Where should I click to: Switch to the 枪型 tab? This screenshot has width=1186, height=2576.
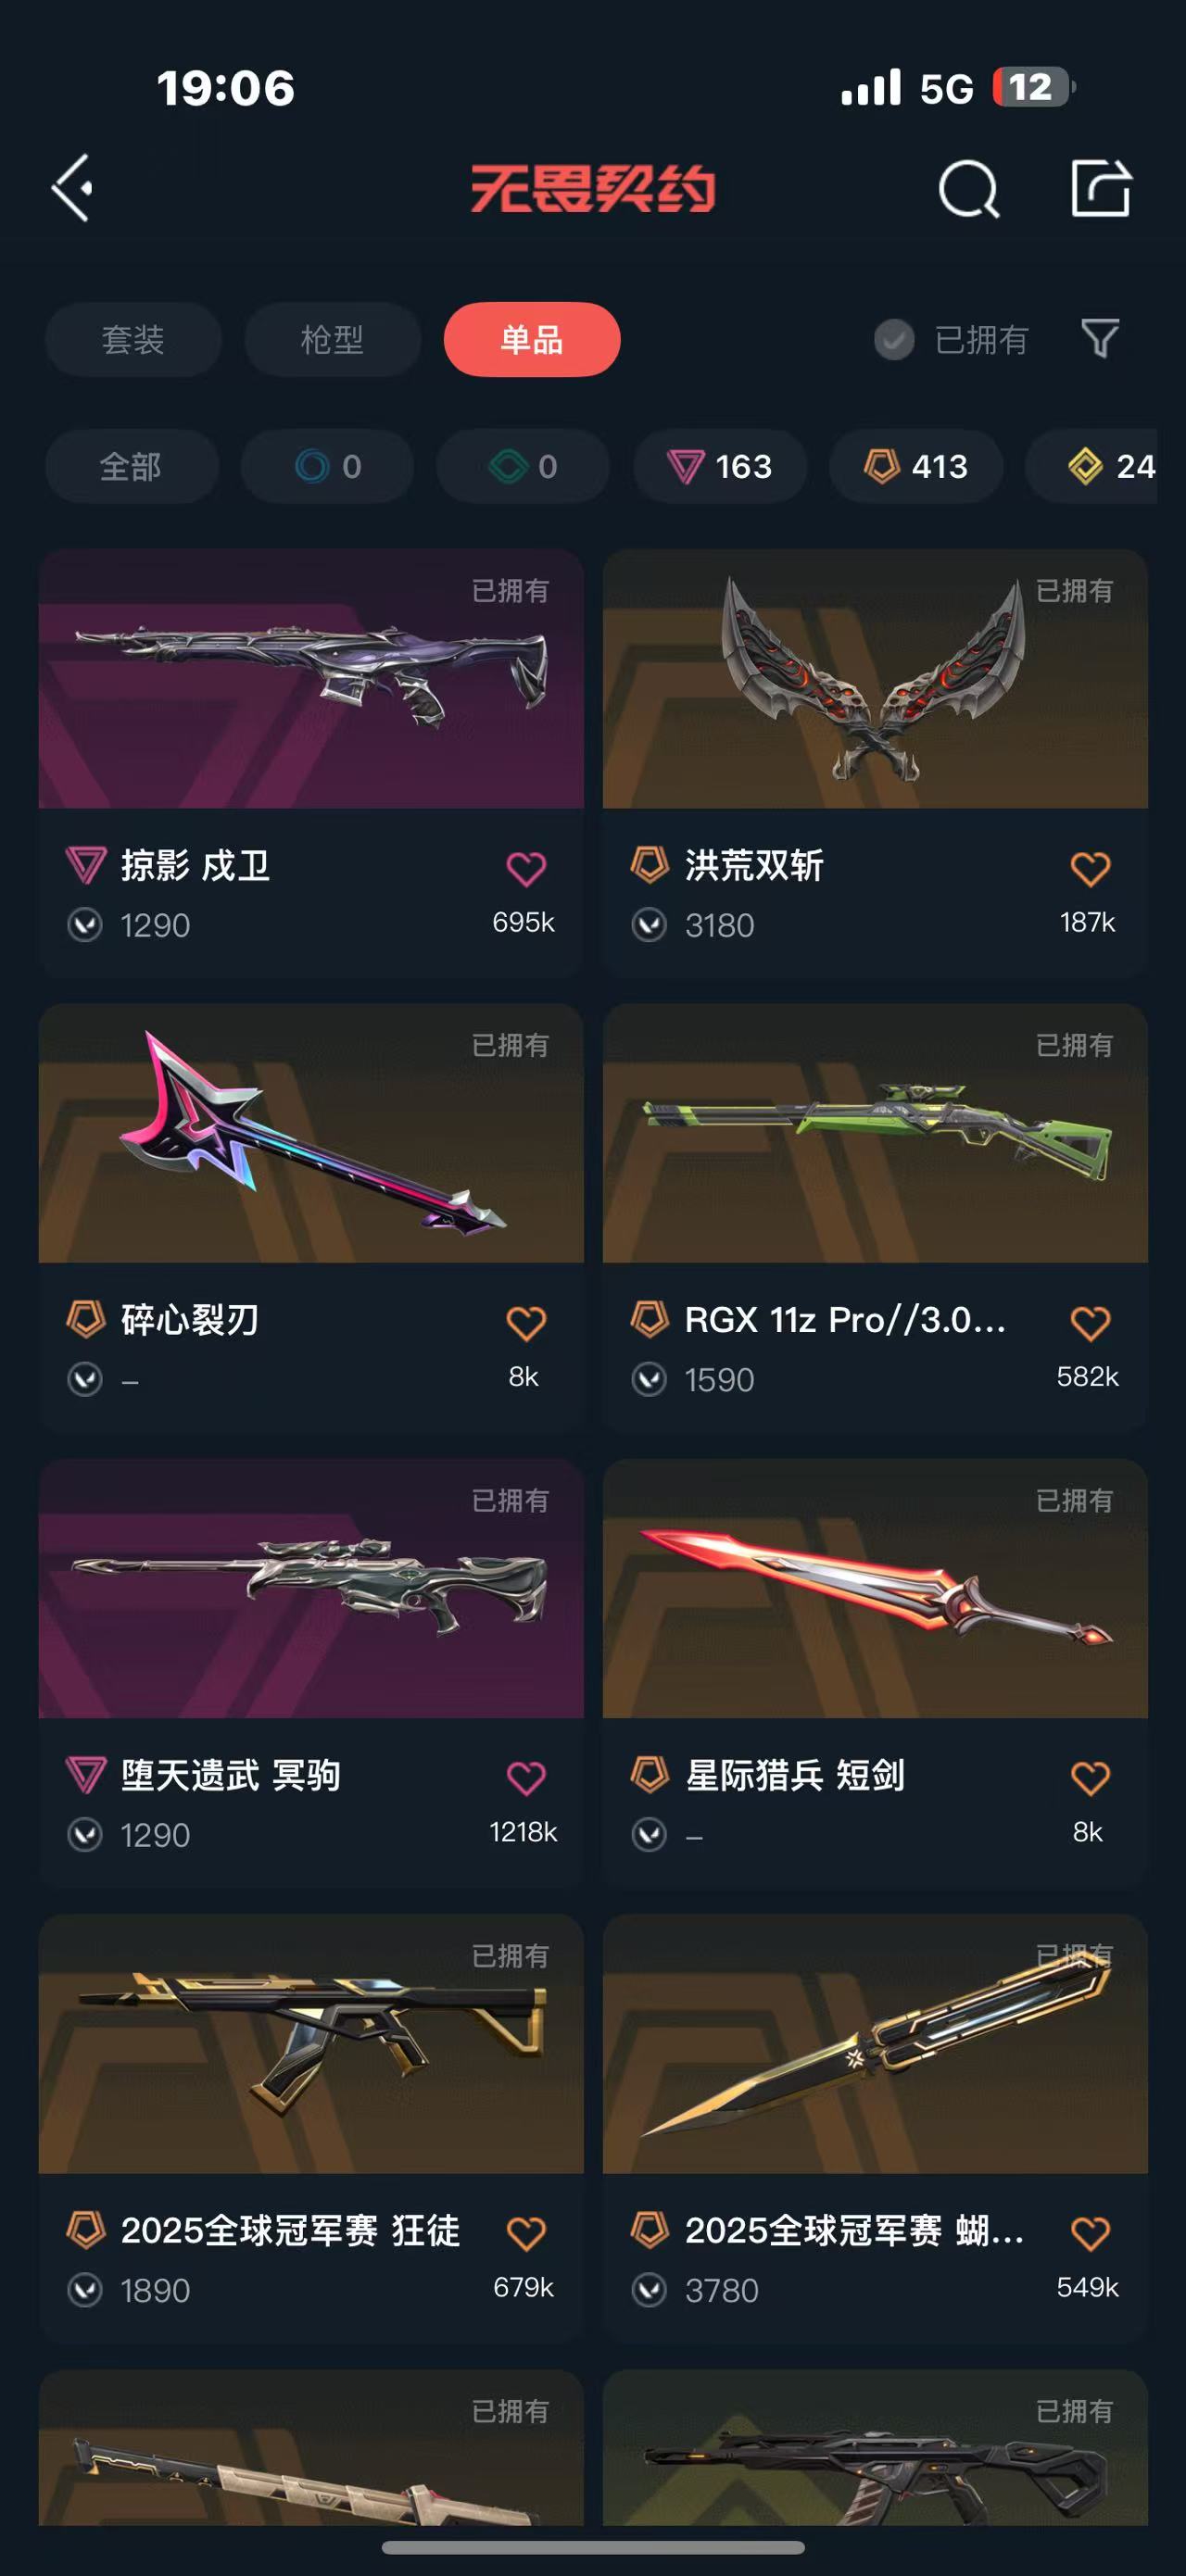332,339
